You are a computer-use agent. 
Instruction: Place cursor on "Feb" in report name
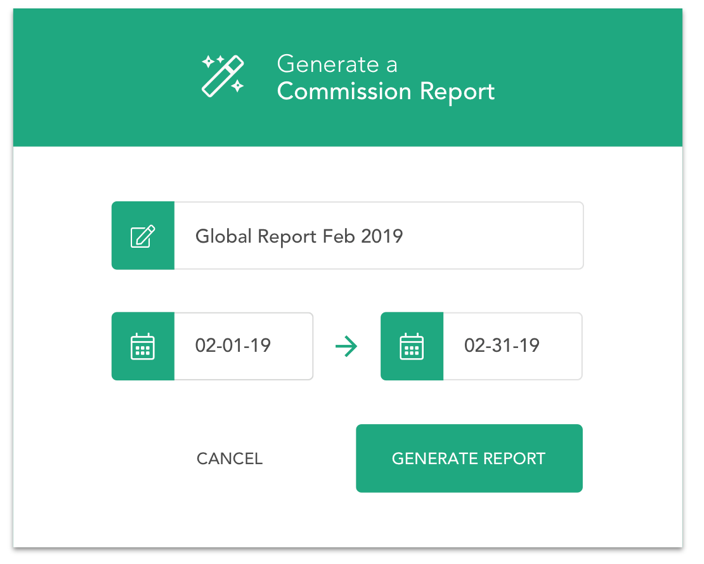[339, 236]
